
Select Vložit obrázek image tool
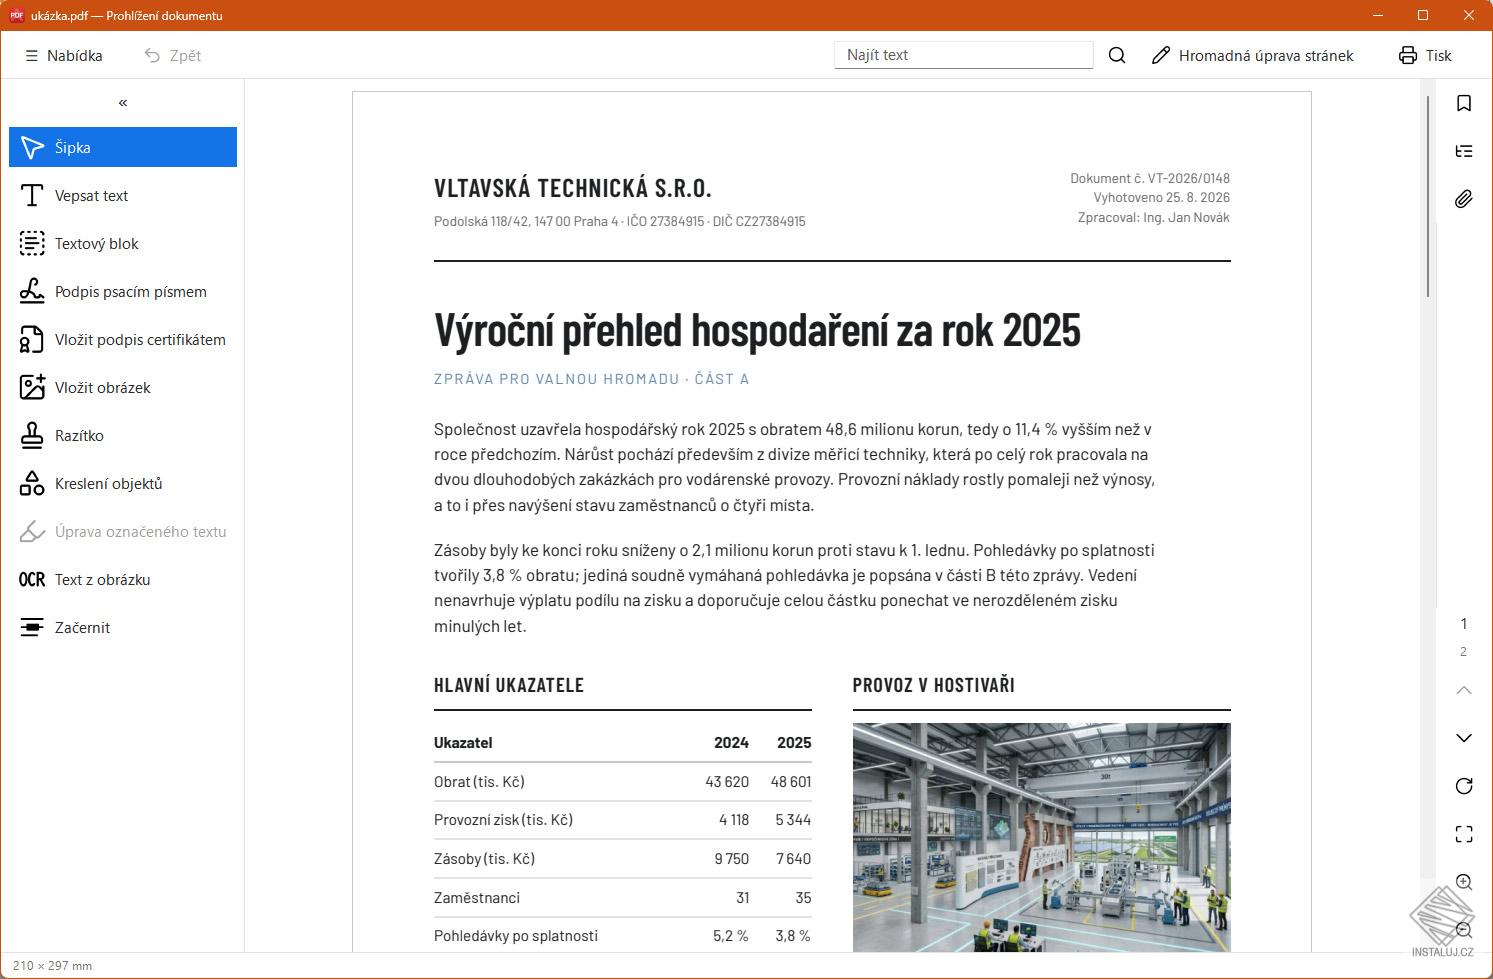(123, 387)
